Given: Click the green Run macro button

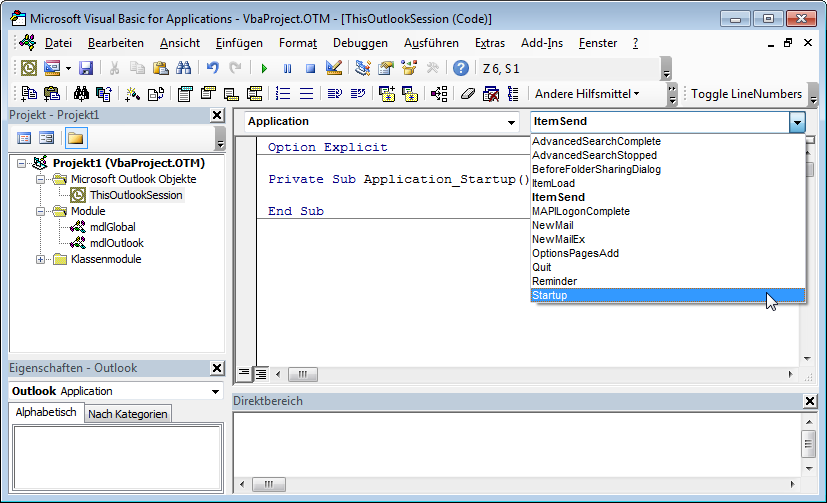Looking at the screenshot, I should click(264, 69).
